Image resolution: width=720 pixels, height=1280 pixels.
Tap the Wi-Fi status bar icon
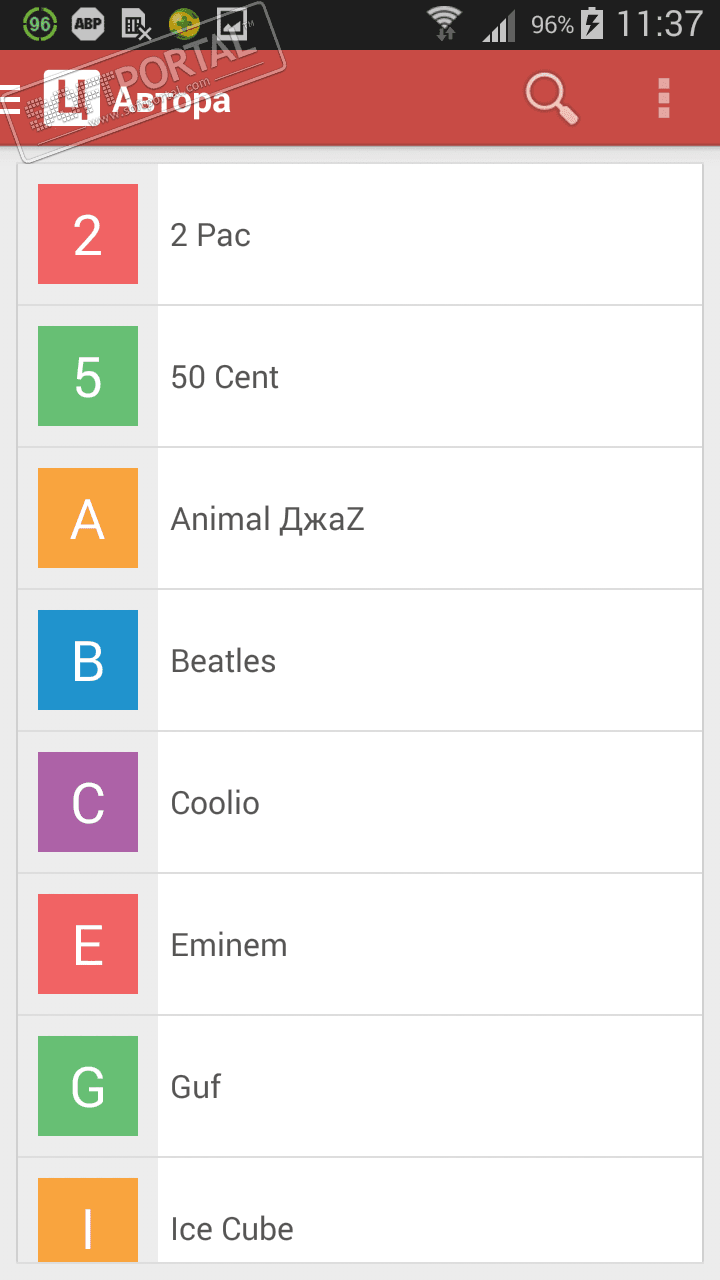[443, 23]
